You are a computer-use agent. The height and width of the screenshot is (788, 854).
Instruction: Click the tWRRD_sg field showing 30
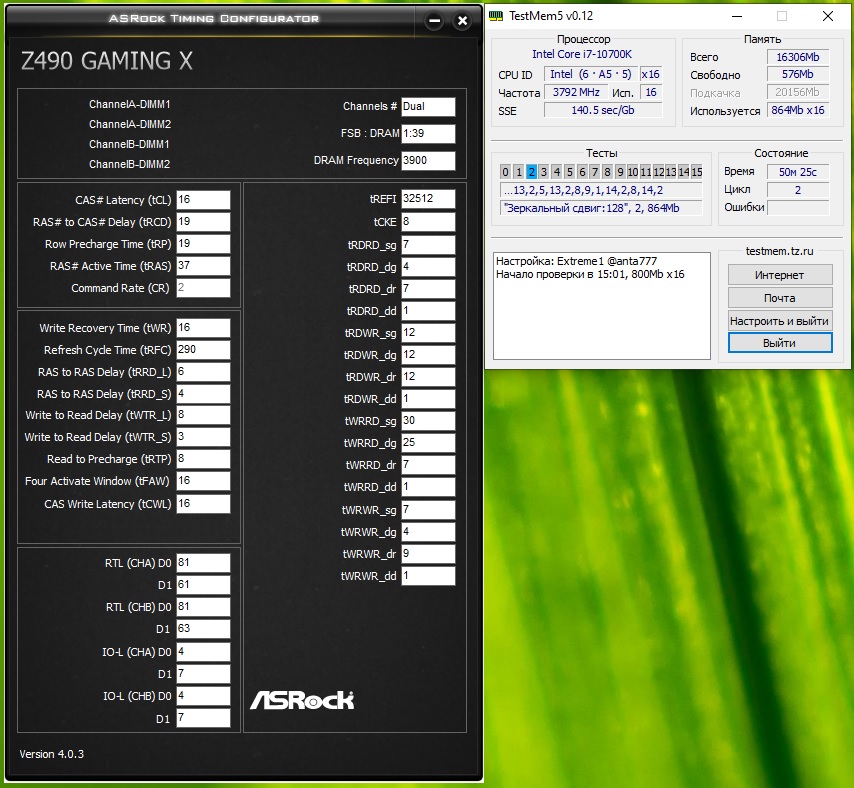[x=428, y=421]
